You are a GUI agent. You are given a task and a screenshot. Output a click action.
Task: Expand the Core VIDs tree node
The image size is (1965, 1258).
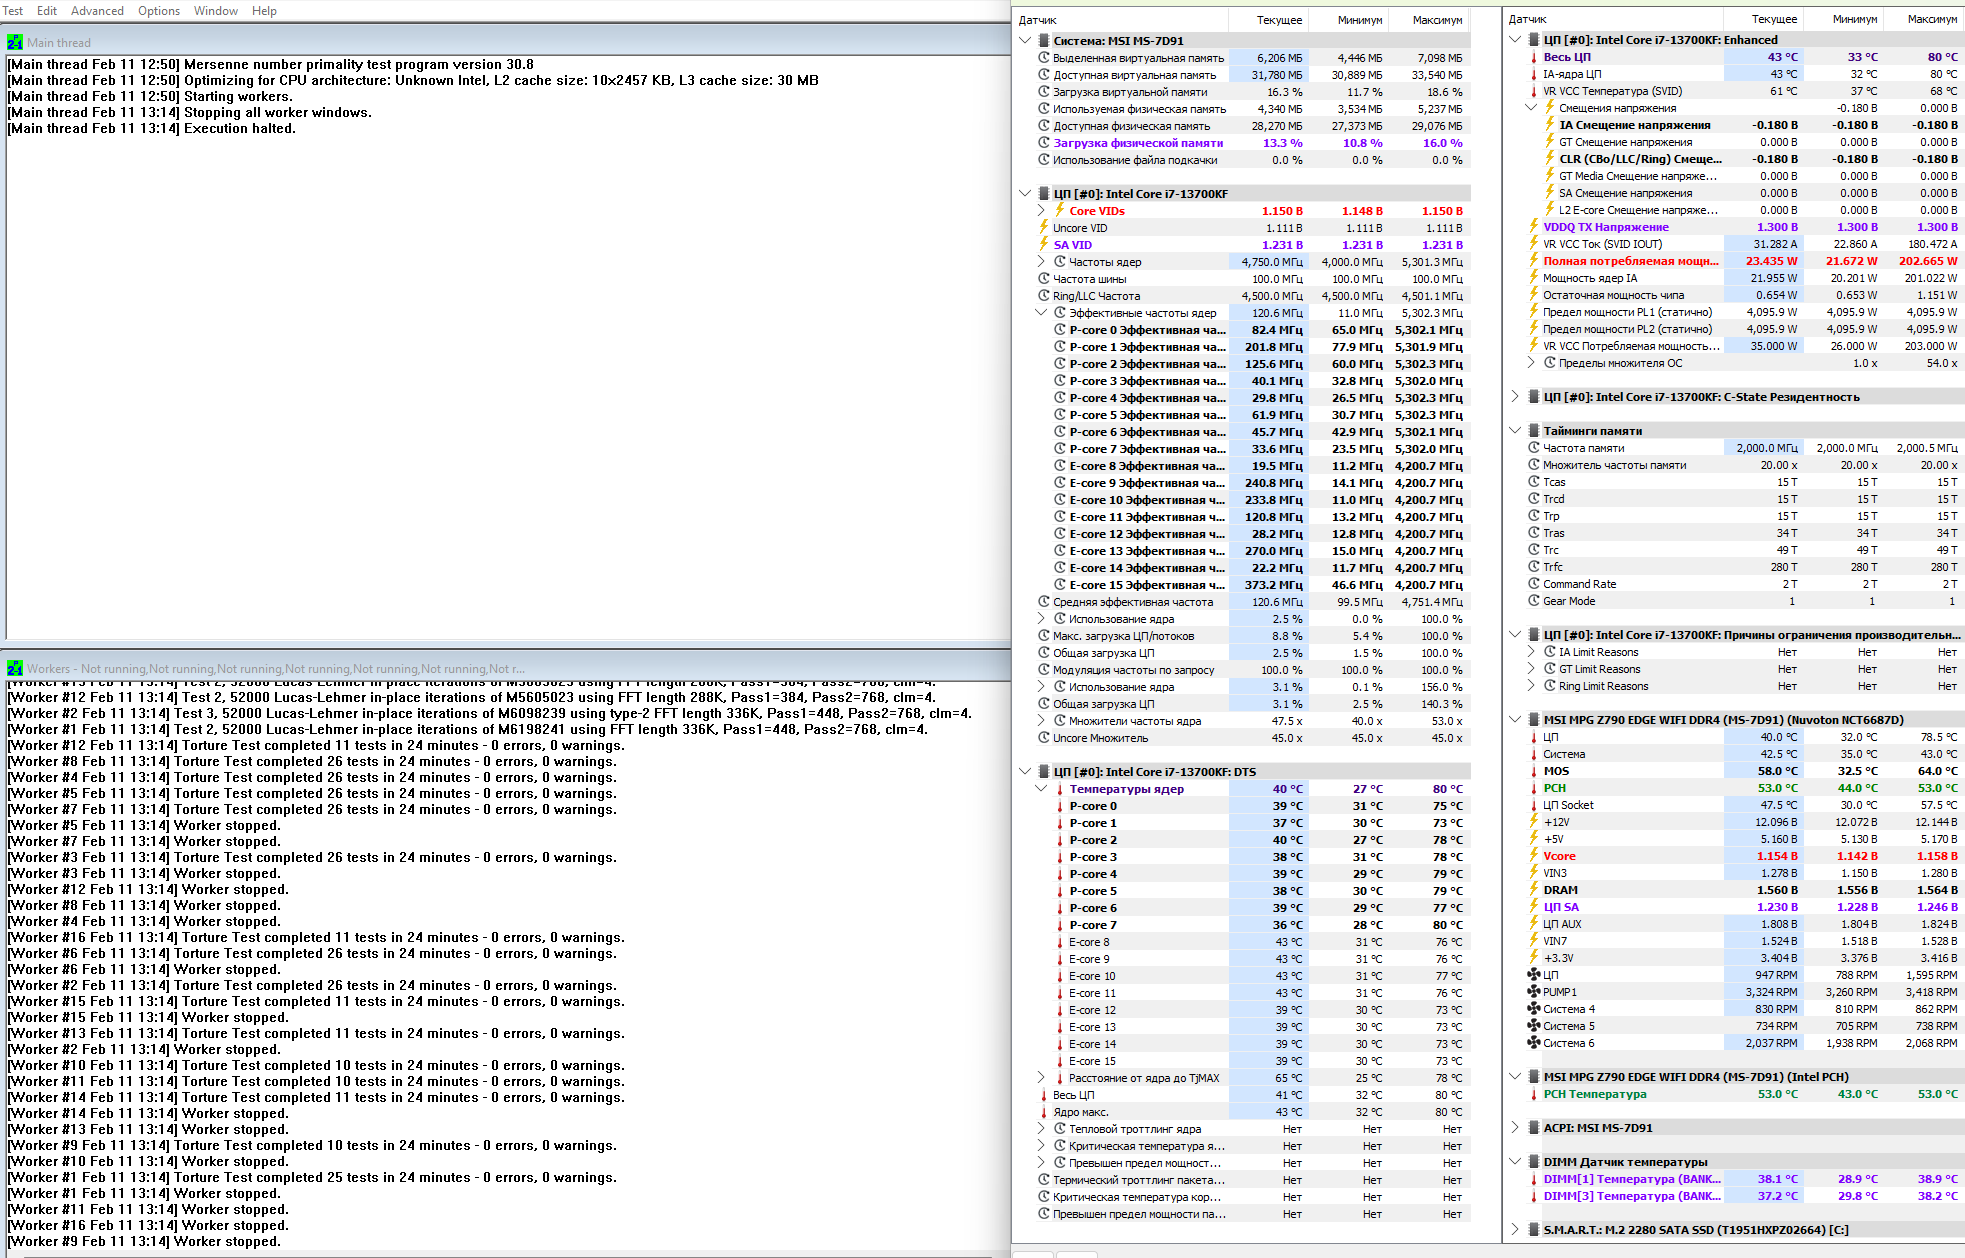(x=1041, y=211)
